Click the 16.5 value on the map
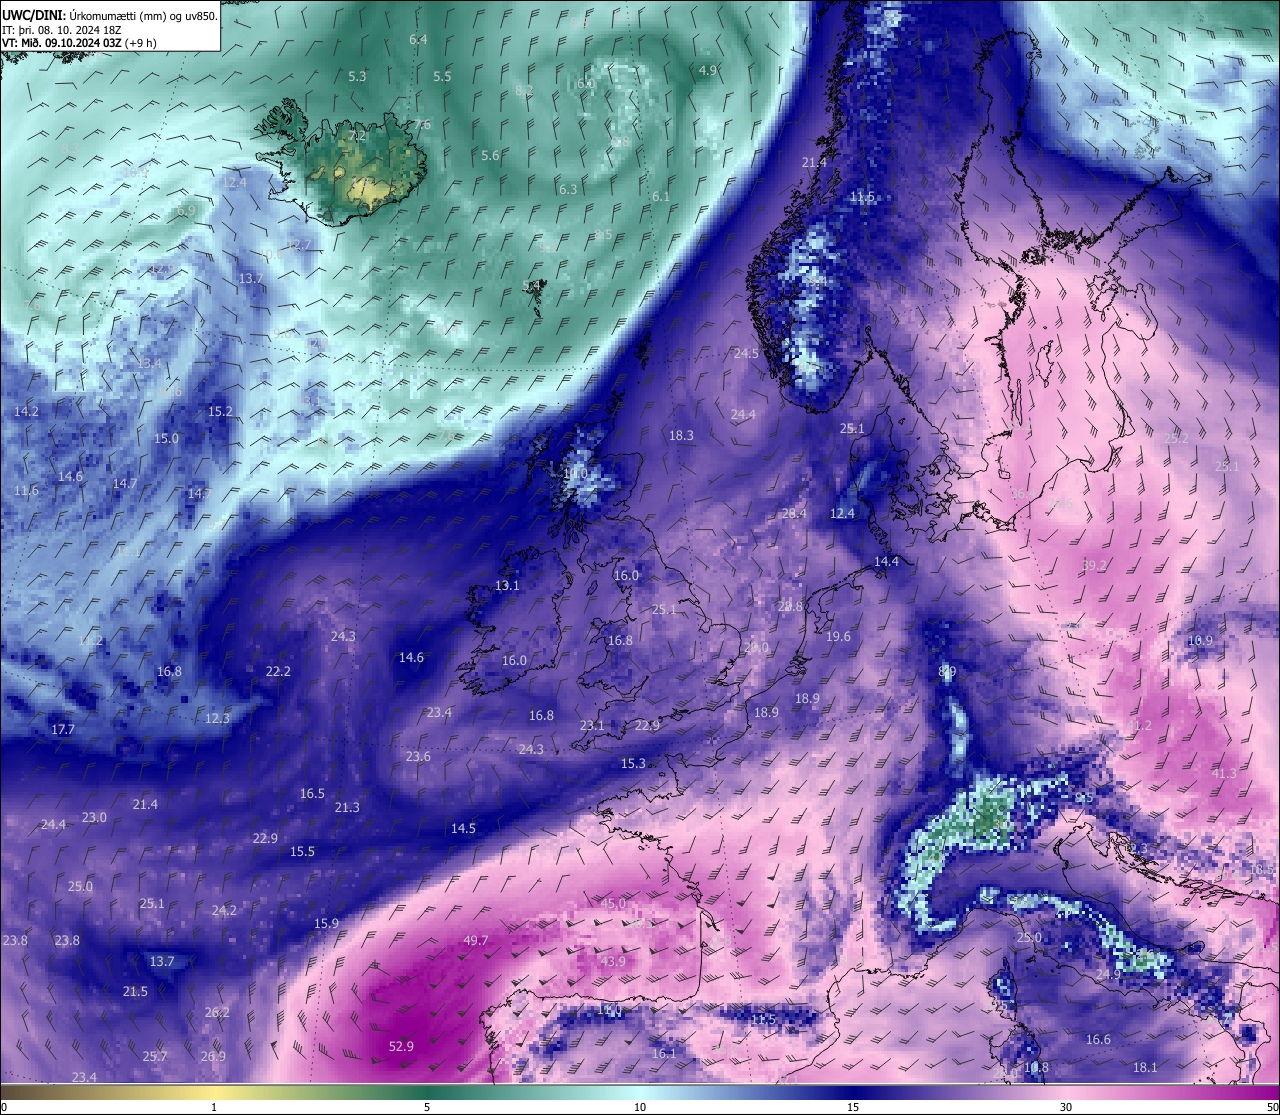 [x=312, y=793]
